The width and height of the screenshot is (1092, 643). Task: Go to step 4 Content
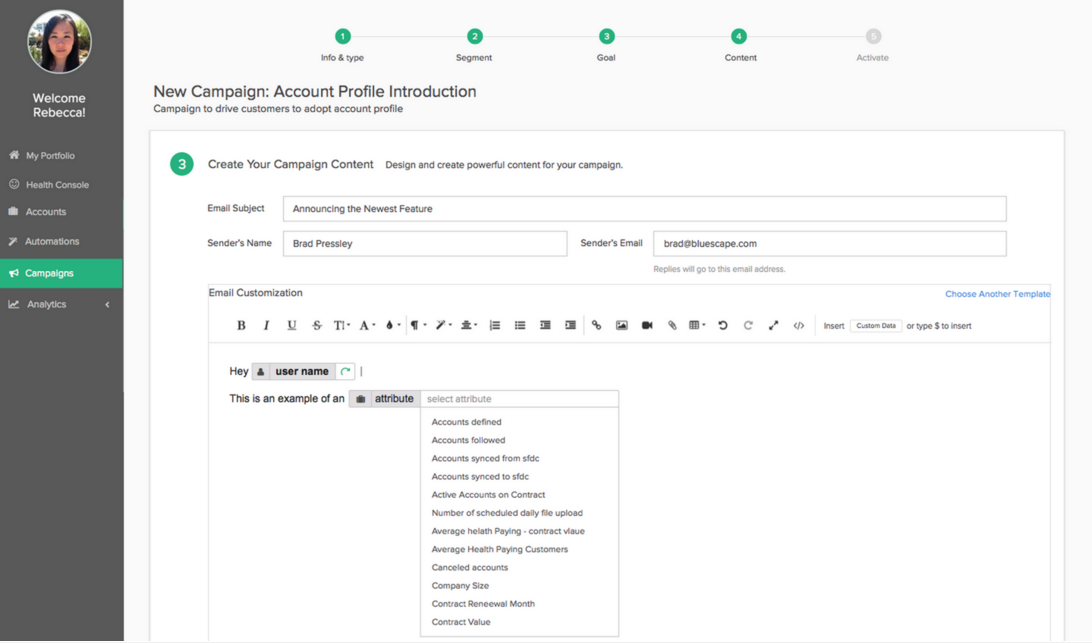pyautogui.click(x=738, y=36)
